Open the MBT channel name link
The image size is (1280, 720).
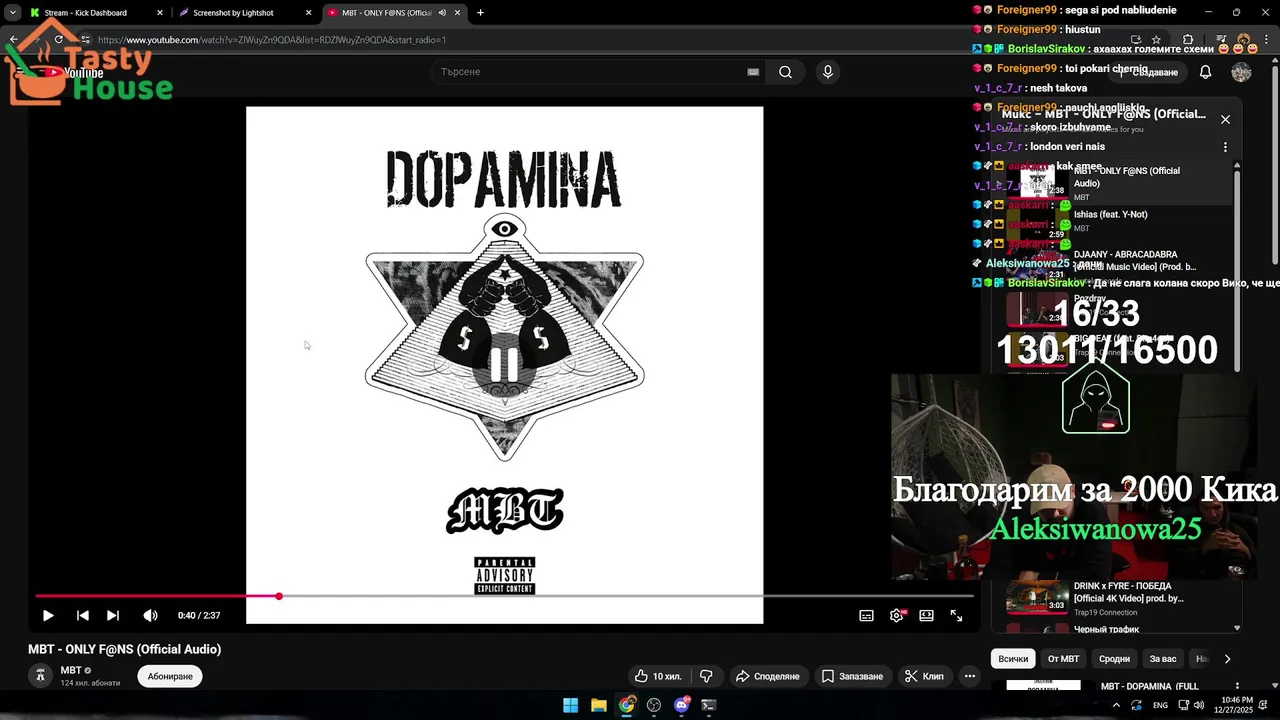71,671
